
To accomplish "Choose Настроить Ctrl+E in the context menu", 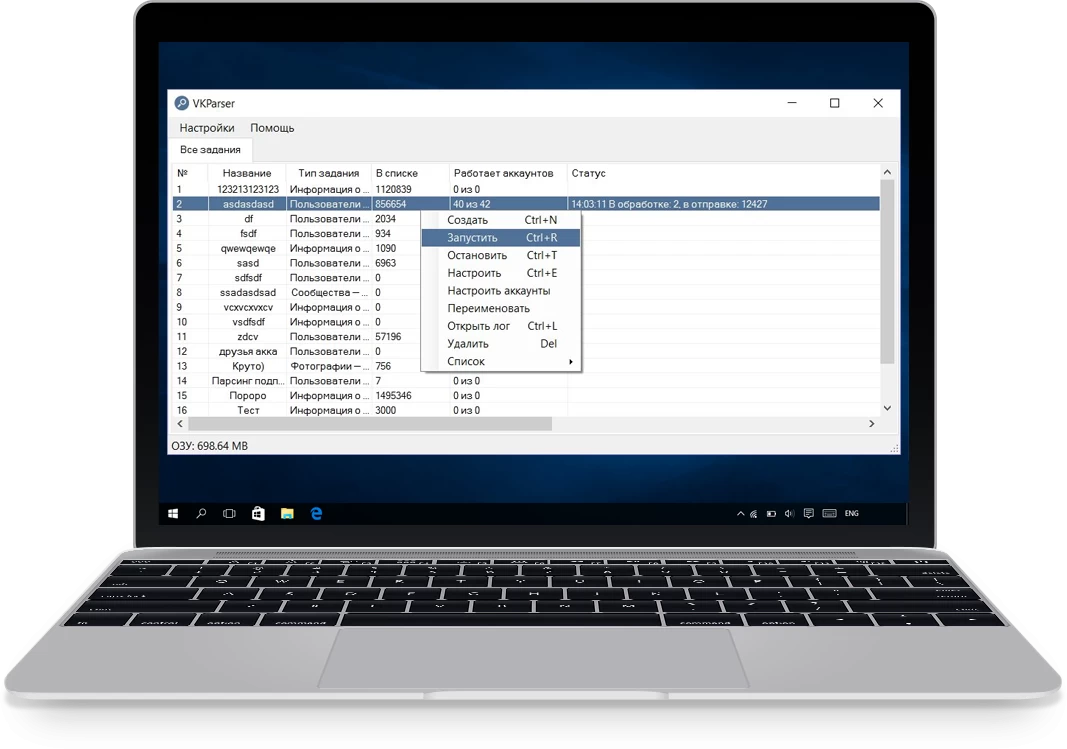I will (x=501, y=273).
